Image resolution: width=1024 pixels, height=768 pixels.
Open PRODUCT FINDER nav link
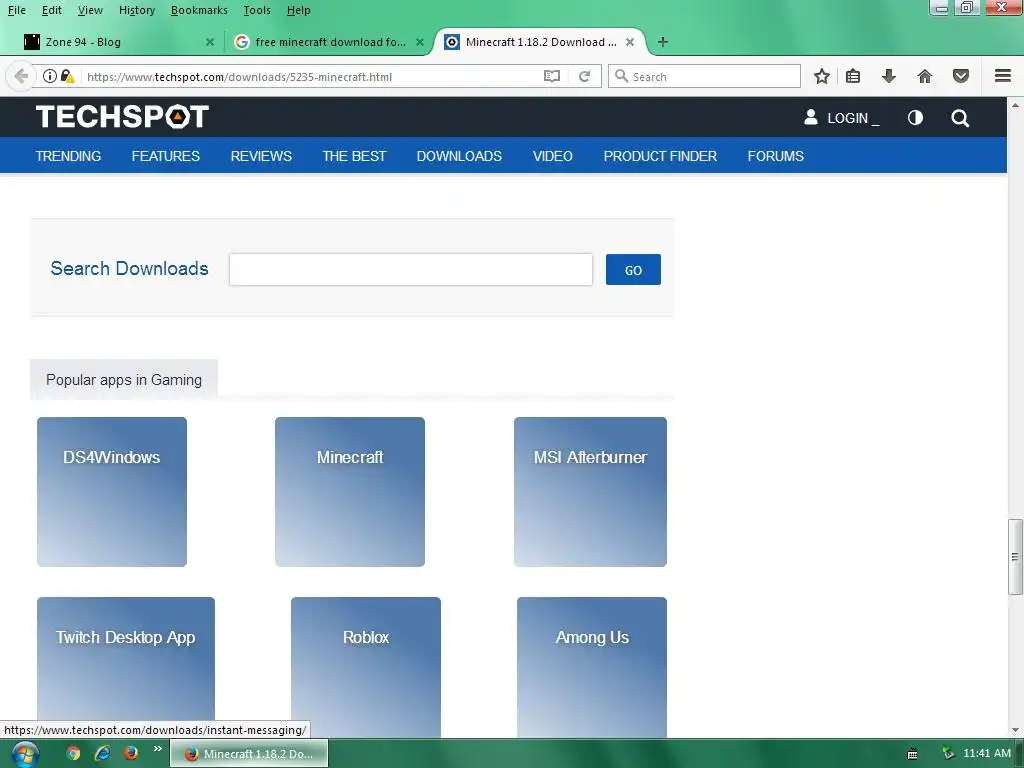[x=660, y=156]
